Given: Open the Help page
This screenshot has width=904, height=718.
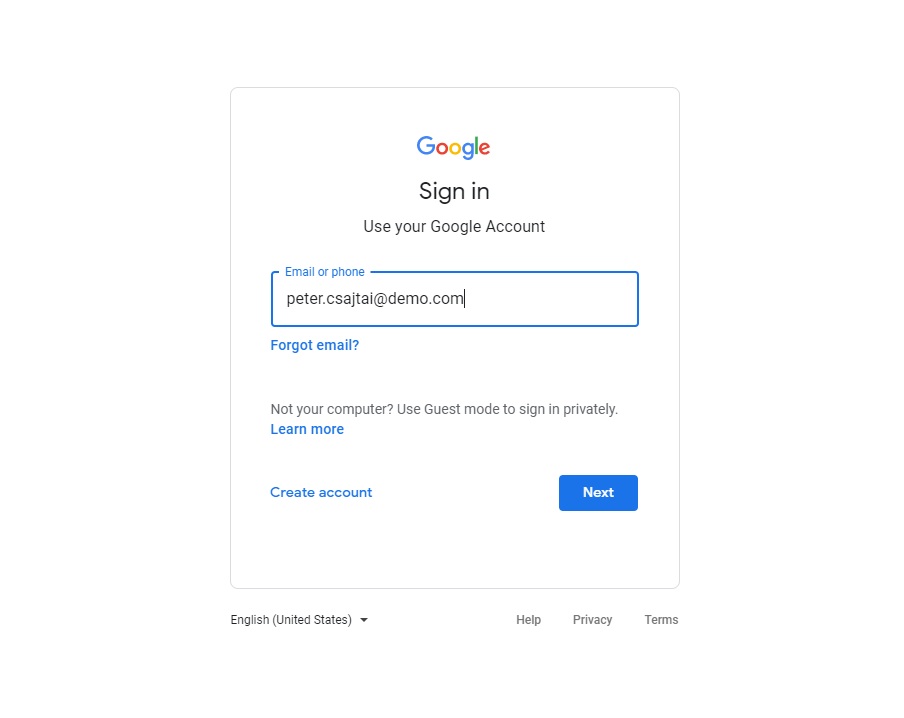Looking at the screenshot, I should tap(528, 620).
